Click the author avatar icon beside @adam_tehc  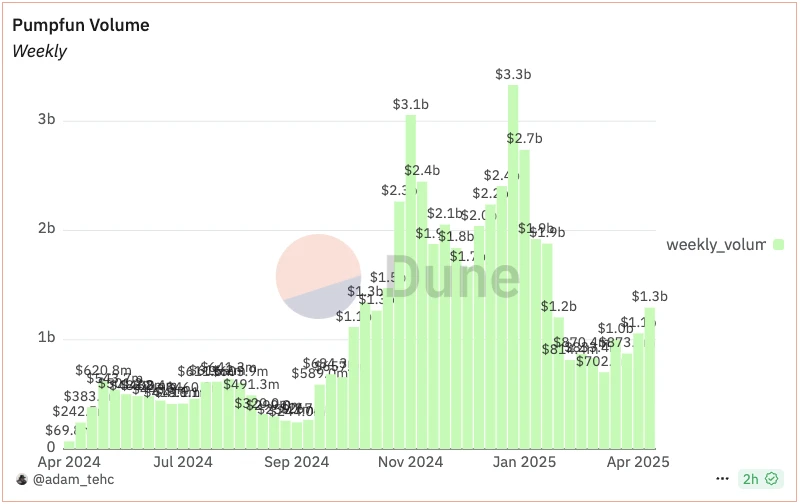(x=21, y=479)
